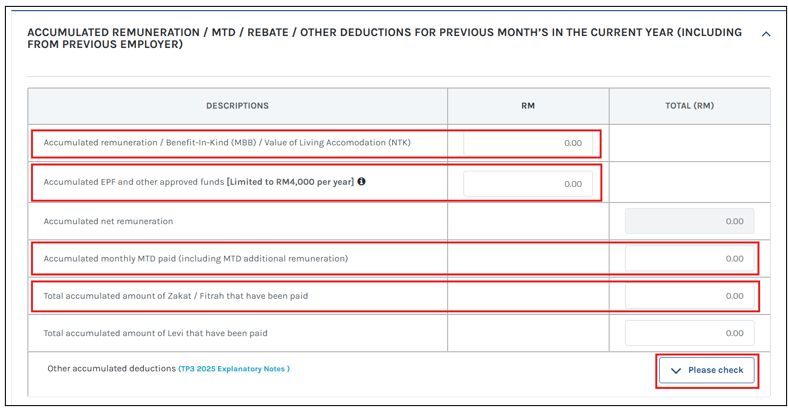
Task: Collapse the Accumulated Remuneration section chevron
Action: pos(766,34)
